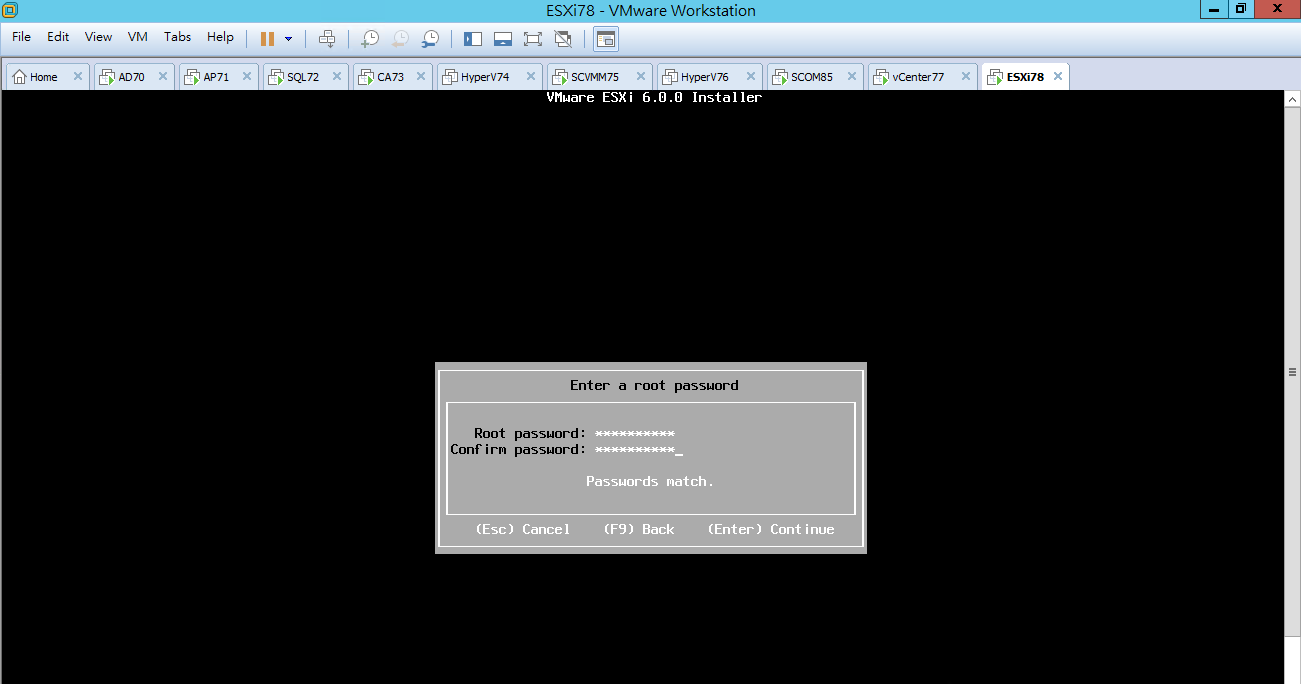Click the 'Passwords match.' message
The image size is (1301, 684).
[650, 481]
